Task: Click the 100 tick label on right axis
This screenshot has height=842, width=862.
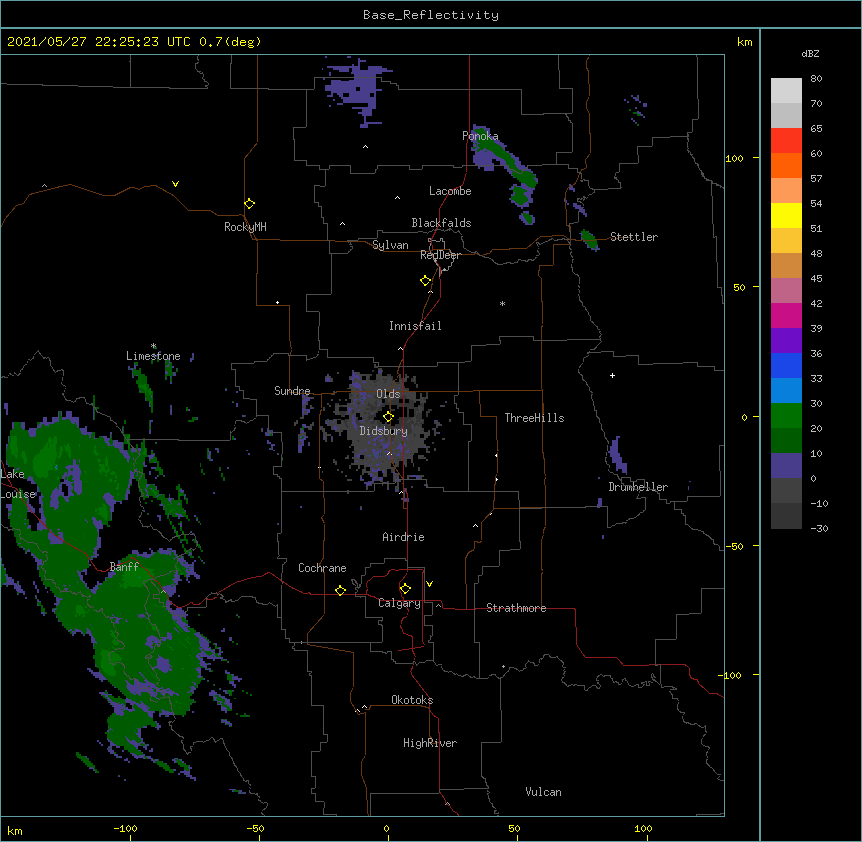Action: click(x=734, y=158)
